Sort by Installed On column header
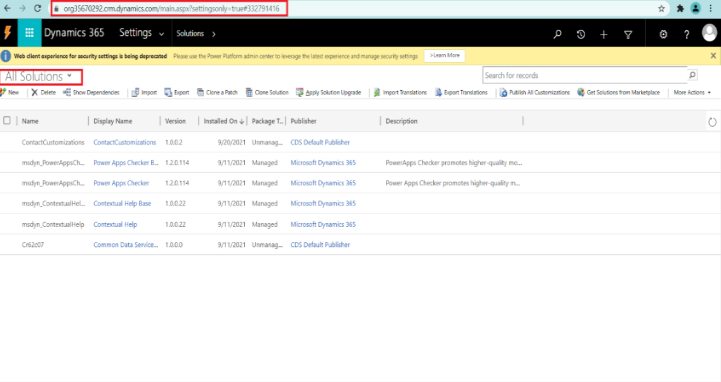Viewport: 721px width, 382px height. click(x=224, y=121)
